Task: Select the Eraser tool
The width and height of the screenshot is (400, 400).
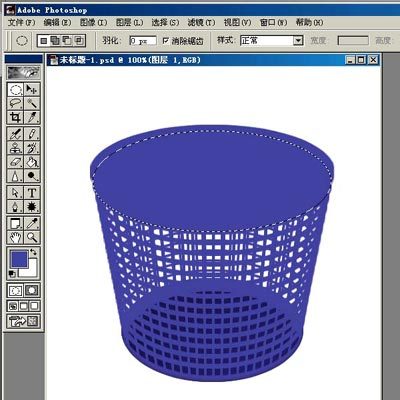Action: click(15, 162)
